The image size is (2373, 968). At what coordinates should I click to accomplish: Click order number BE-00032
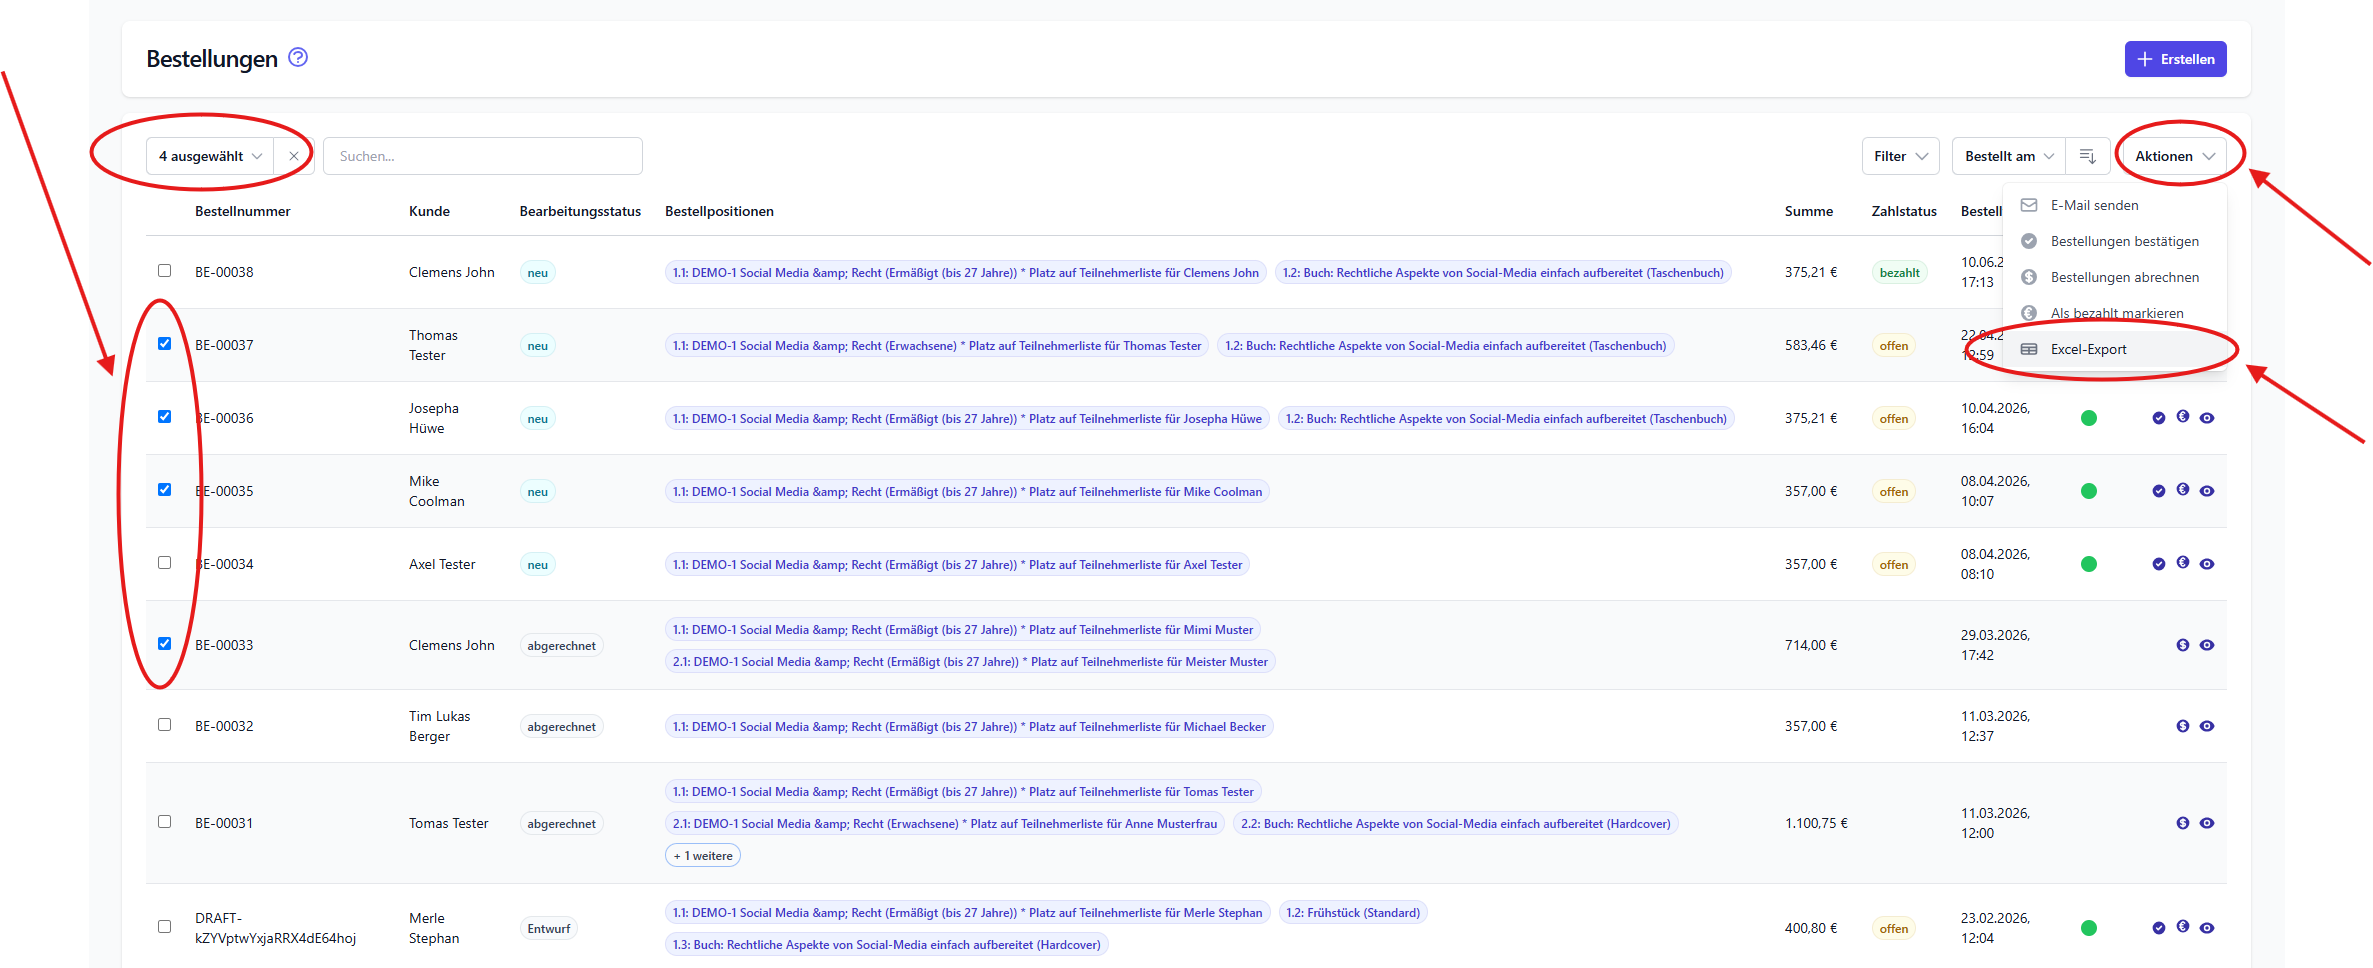pos(224,726)
